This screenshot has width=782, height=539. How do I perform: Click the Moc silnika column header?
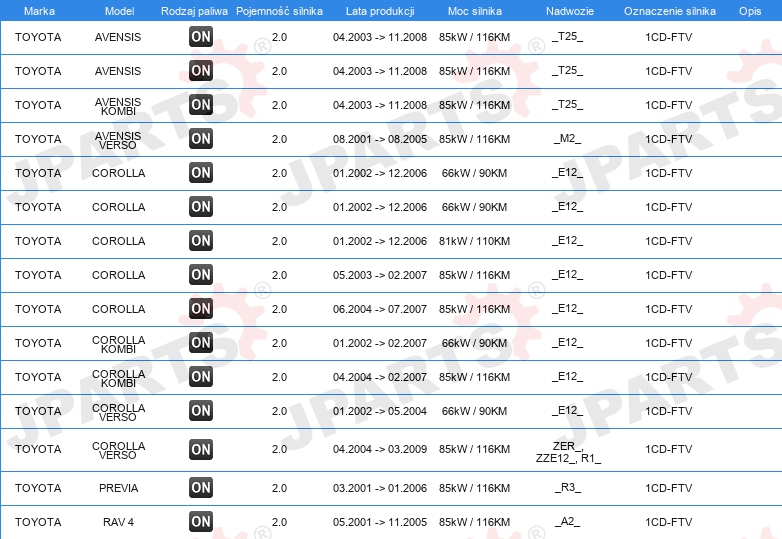pos(475,11)
